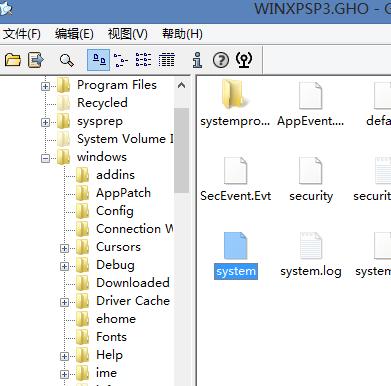
Task: Click the tree pane scrollbar thumb
Action: tap(181, 150)
